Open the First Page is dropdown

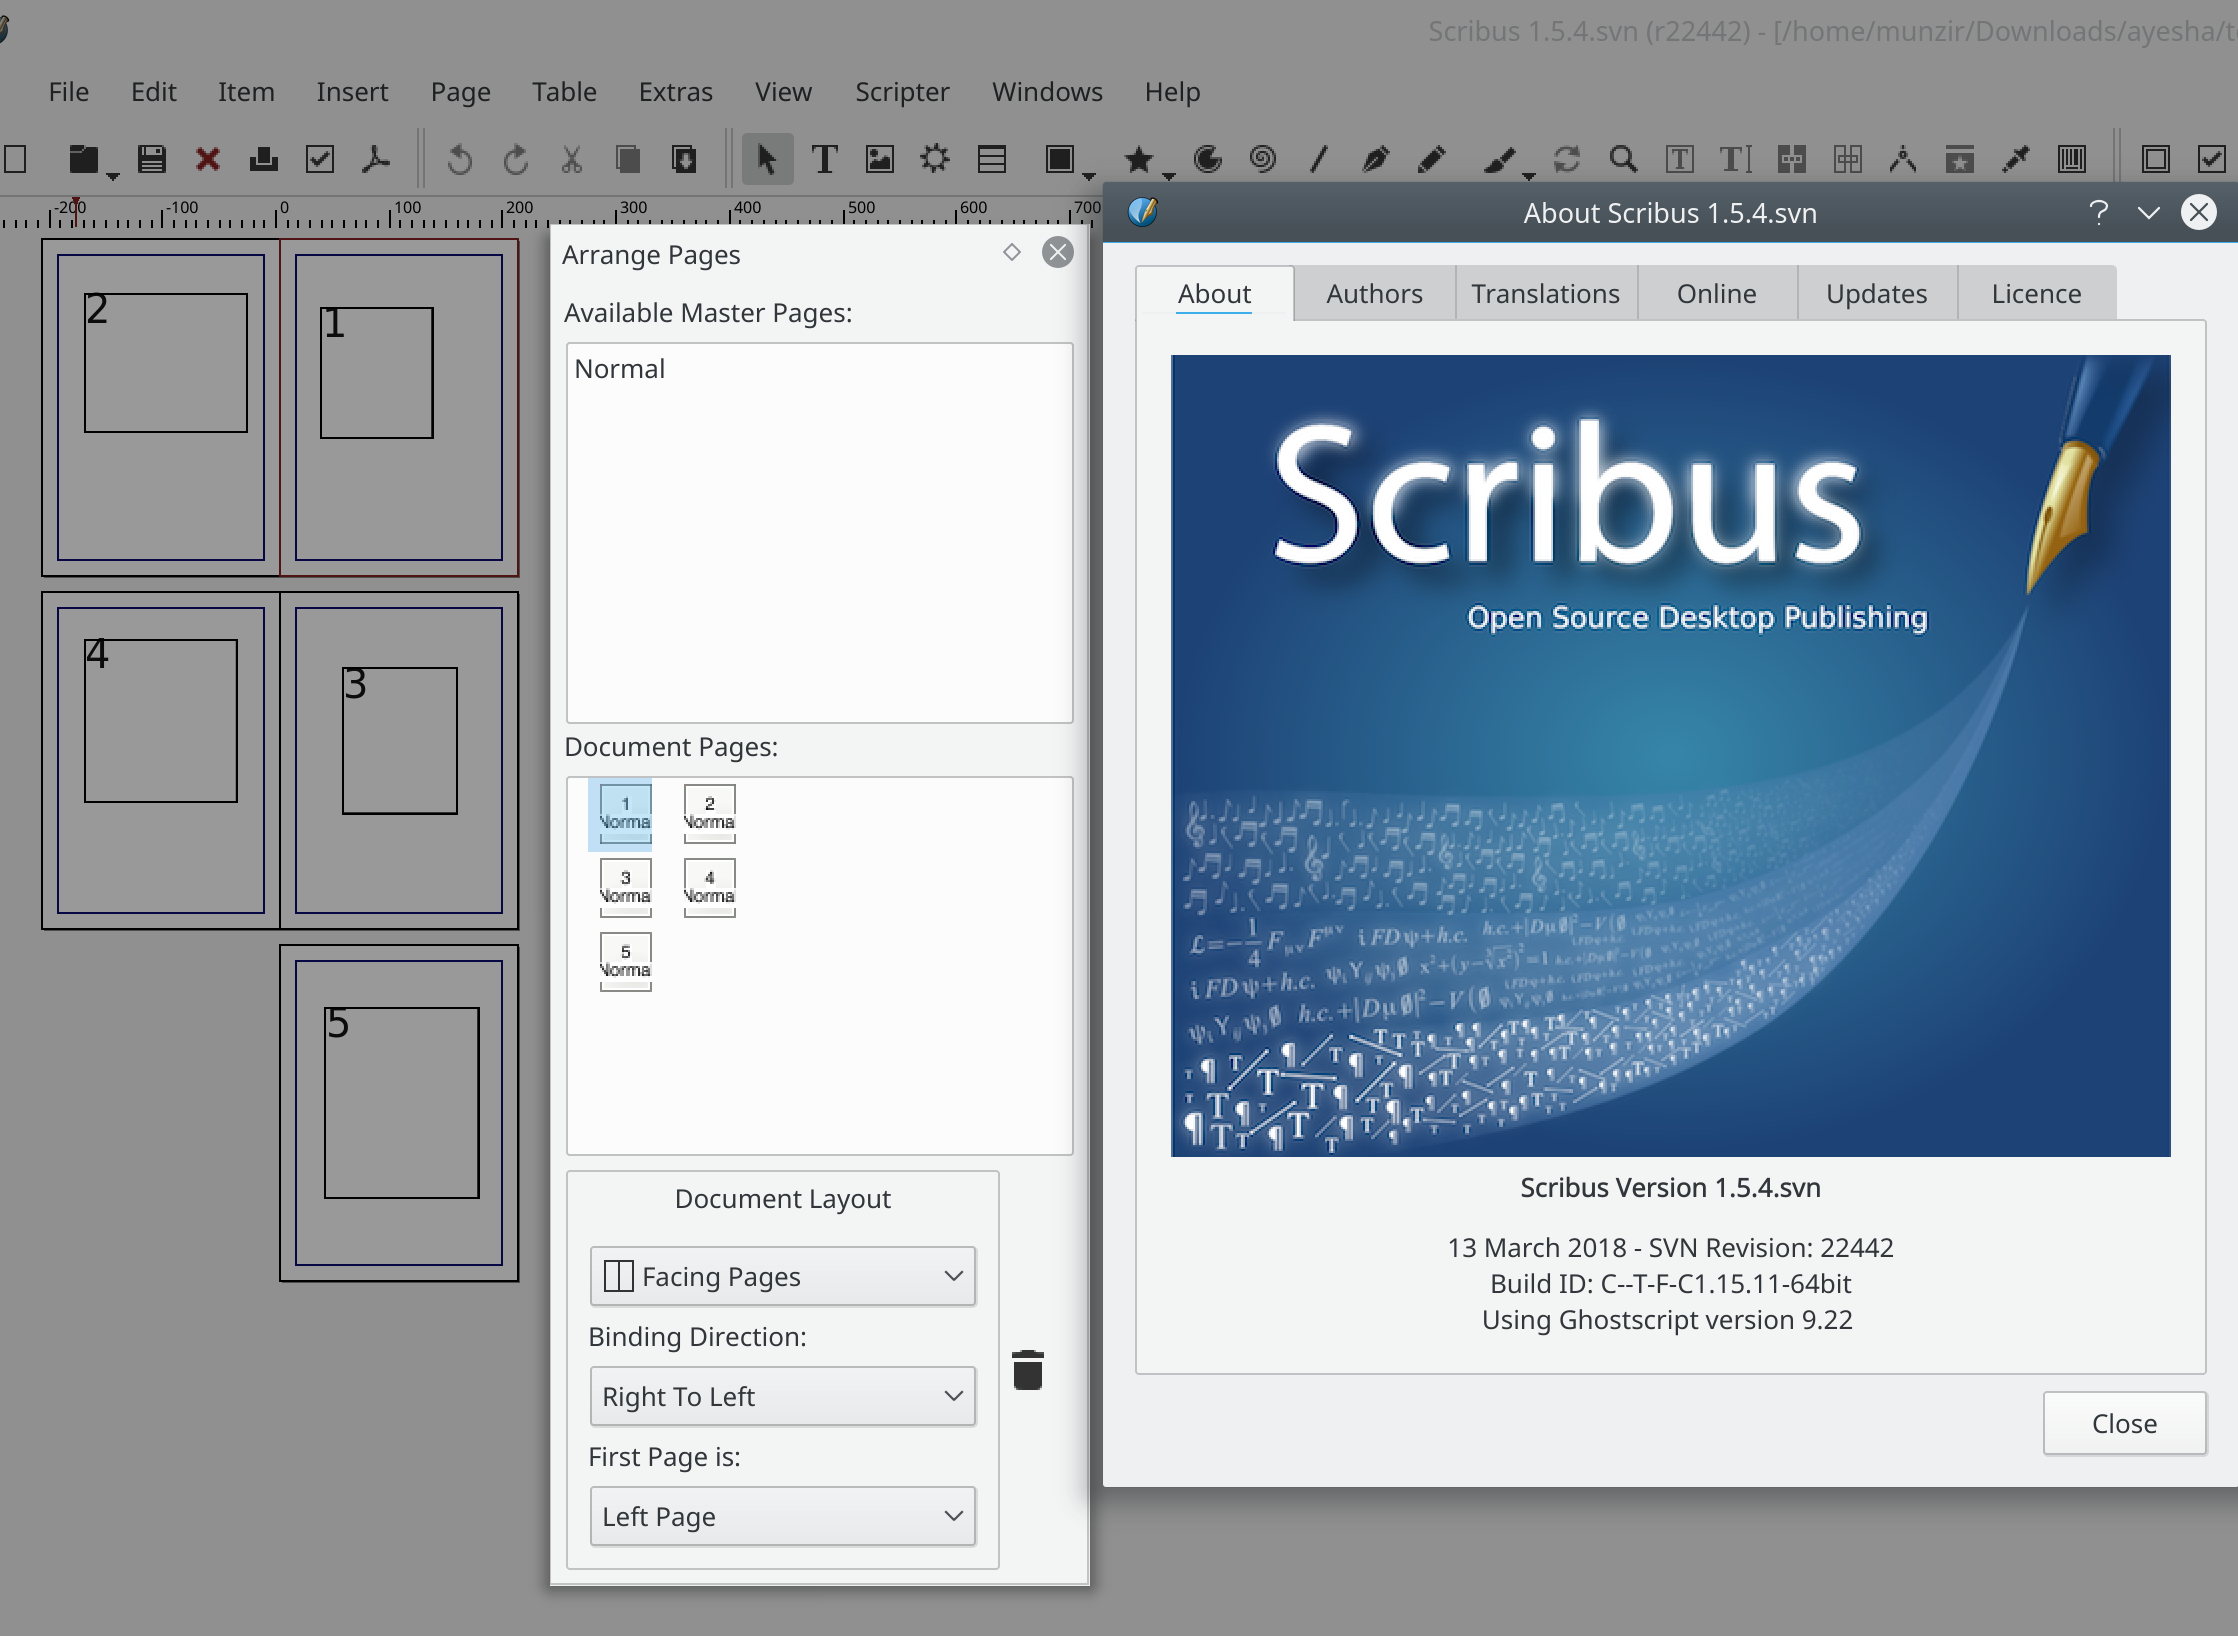point(782,1516)
